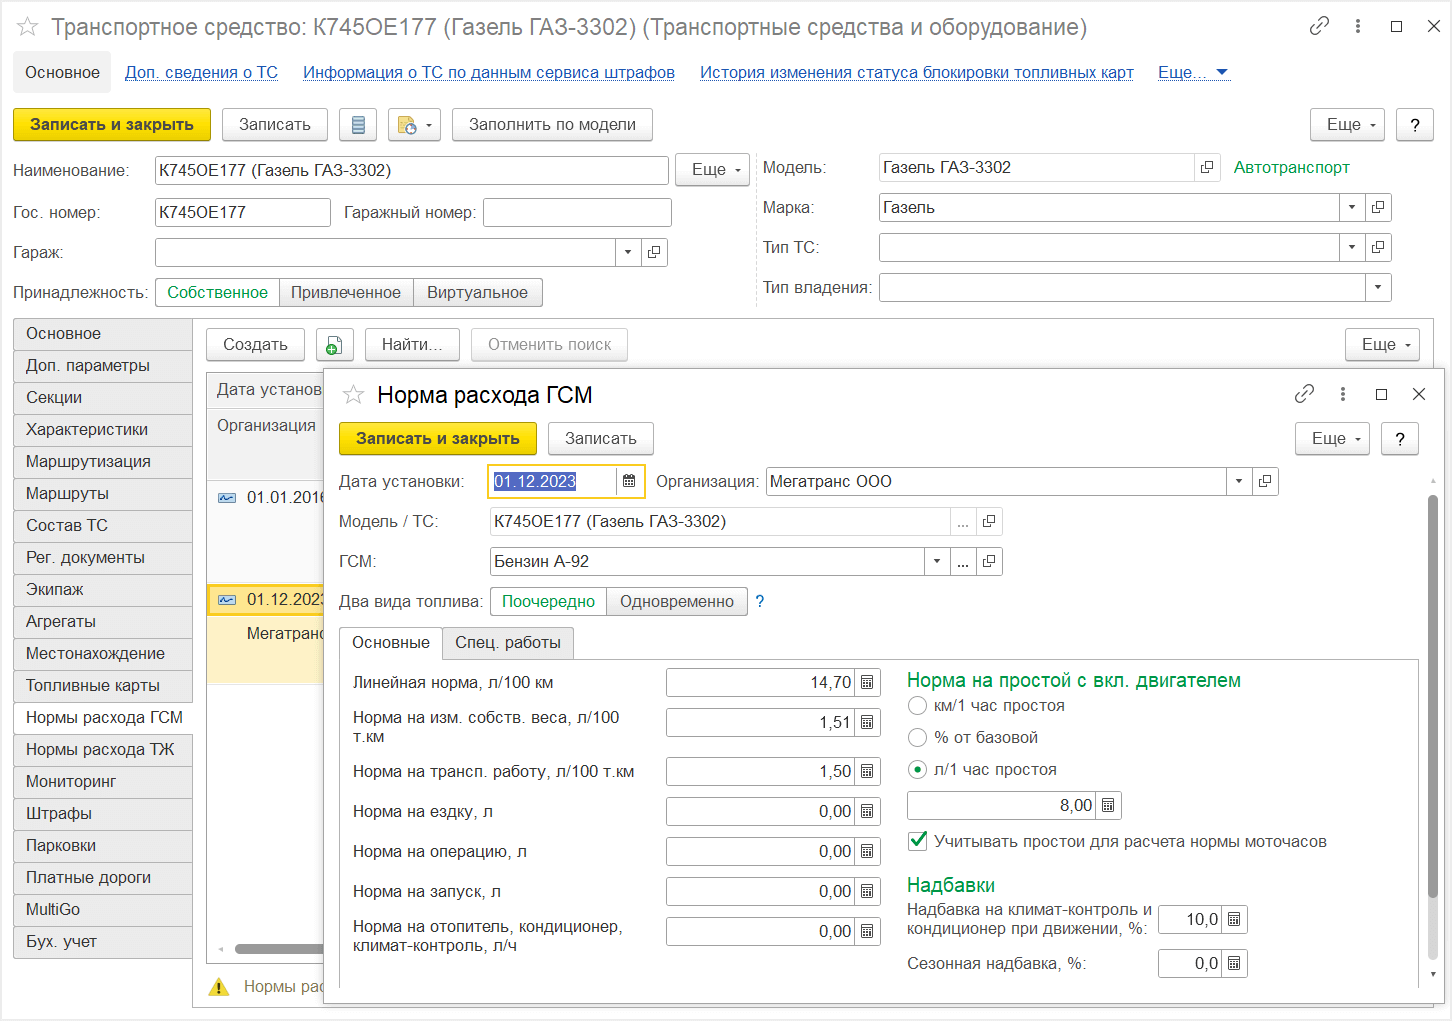Open calculator for Норма на отопитель
Screen dimensions: 1452x1021
point(867,931)
